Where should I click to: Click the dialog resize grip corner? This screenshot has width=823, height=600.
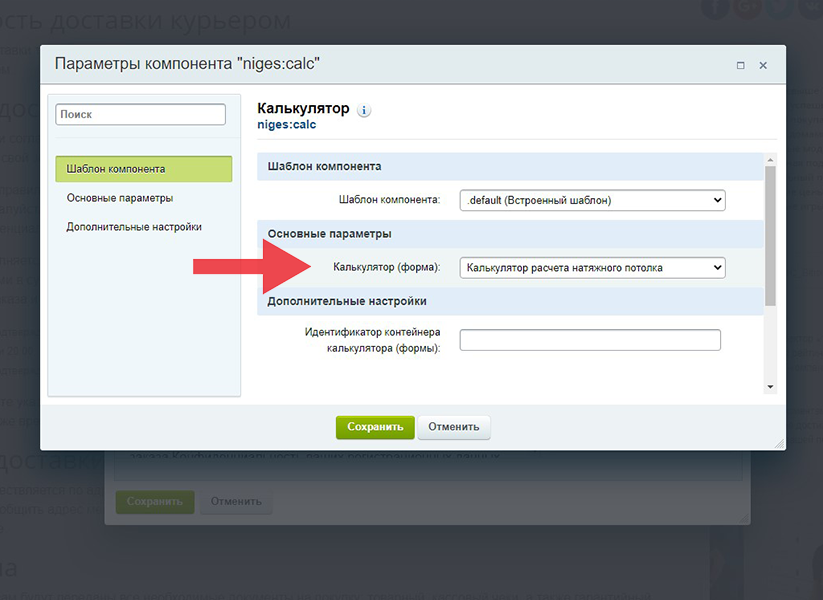click(x=780, y=444)
